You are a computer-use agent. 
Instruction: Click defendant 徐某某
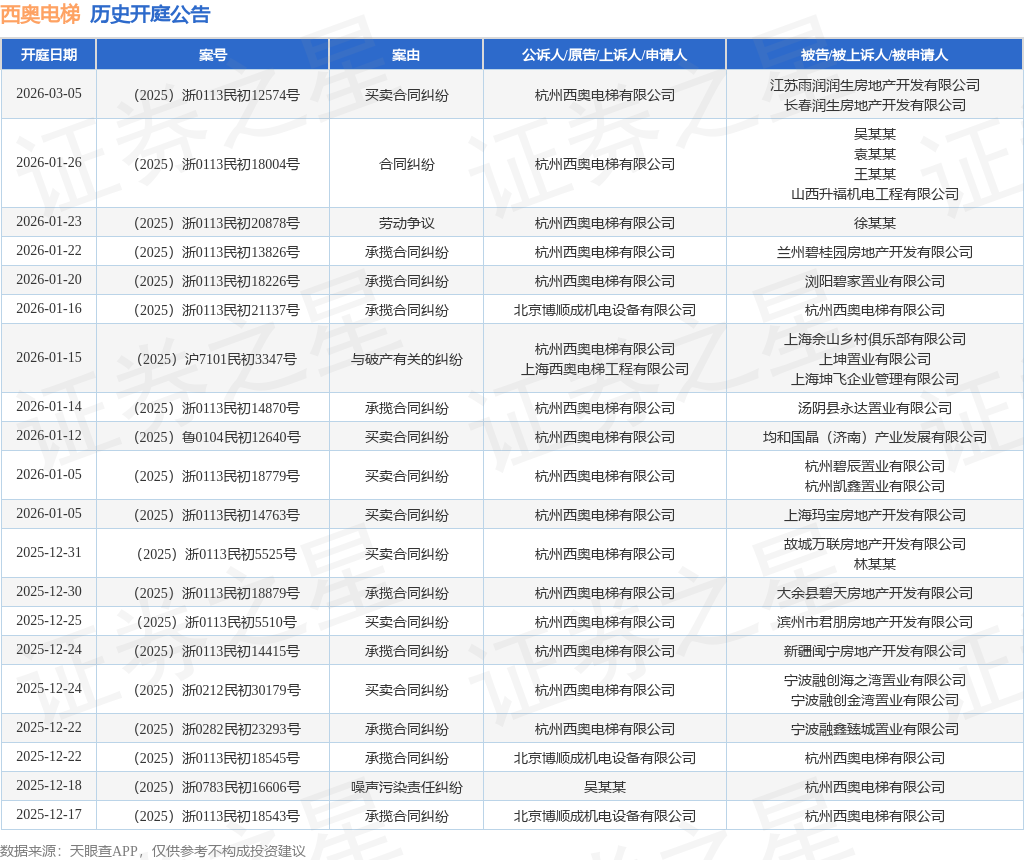(x=875, y=223)
